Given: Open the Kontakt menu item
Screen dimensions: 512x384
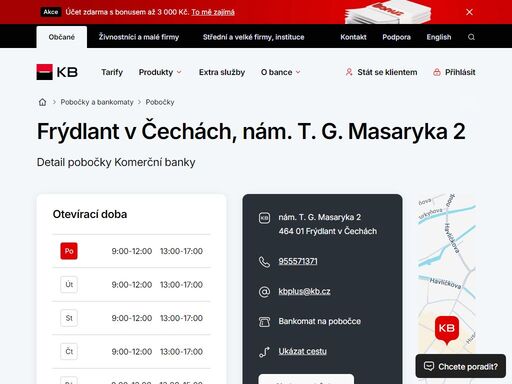Looking at the screenshot, I should (353, 37).
